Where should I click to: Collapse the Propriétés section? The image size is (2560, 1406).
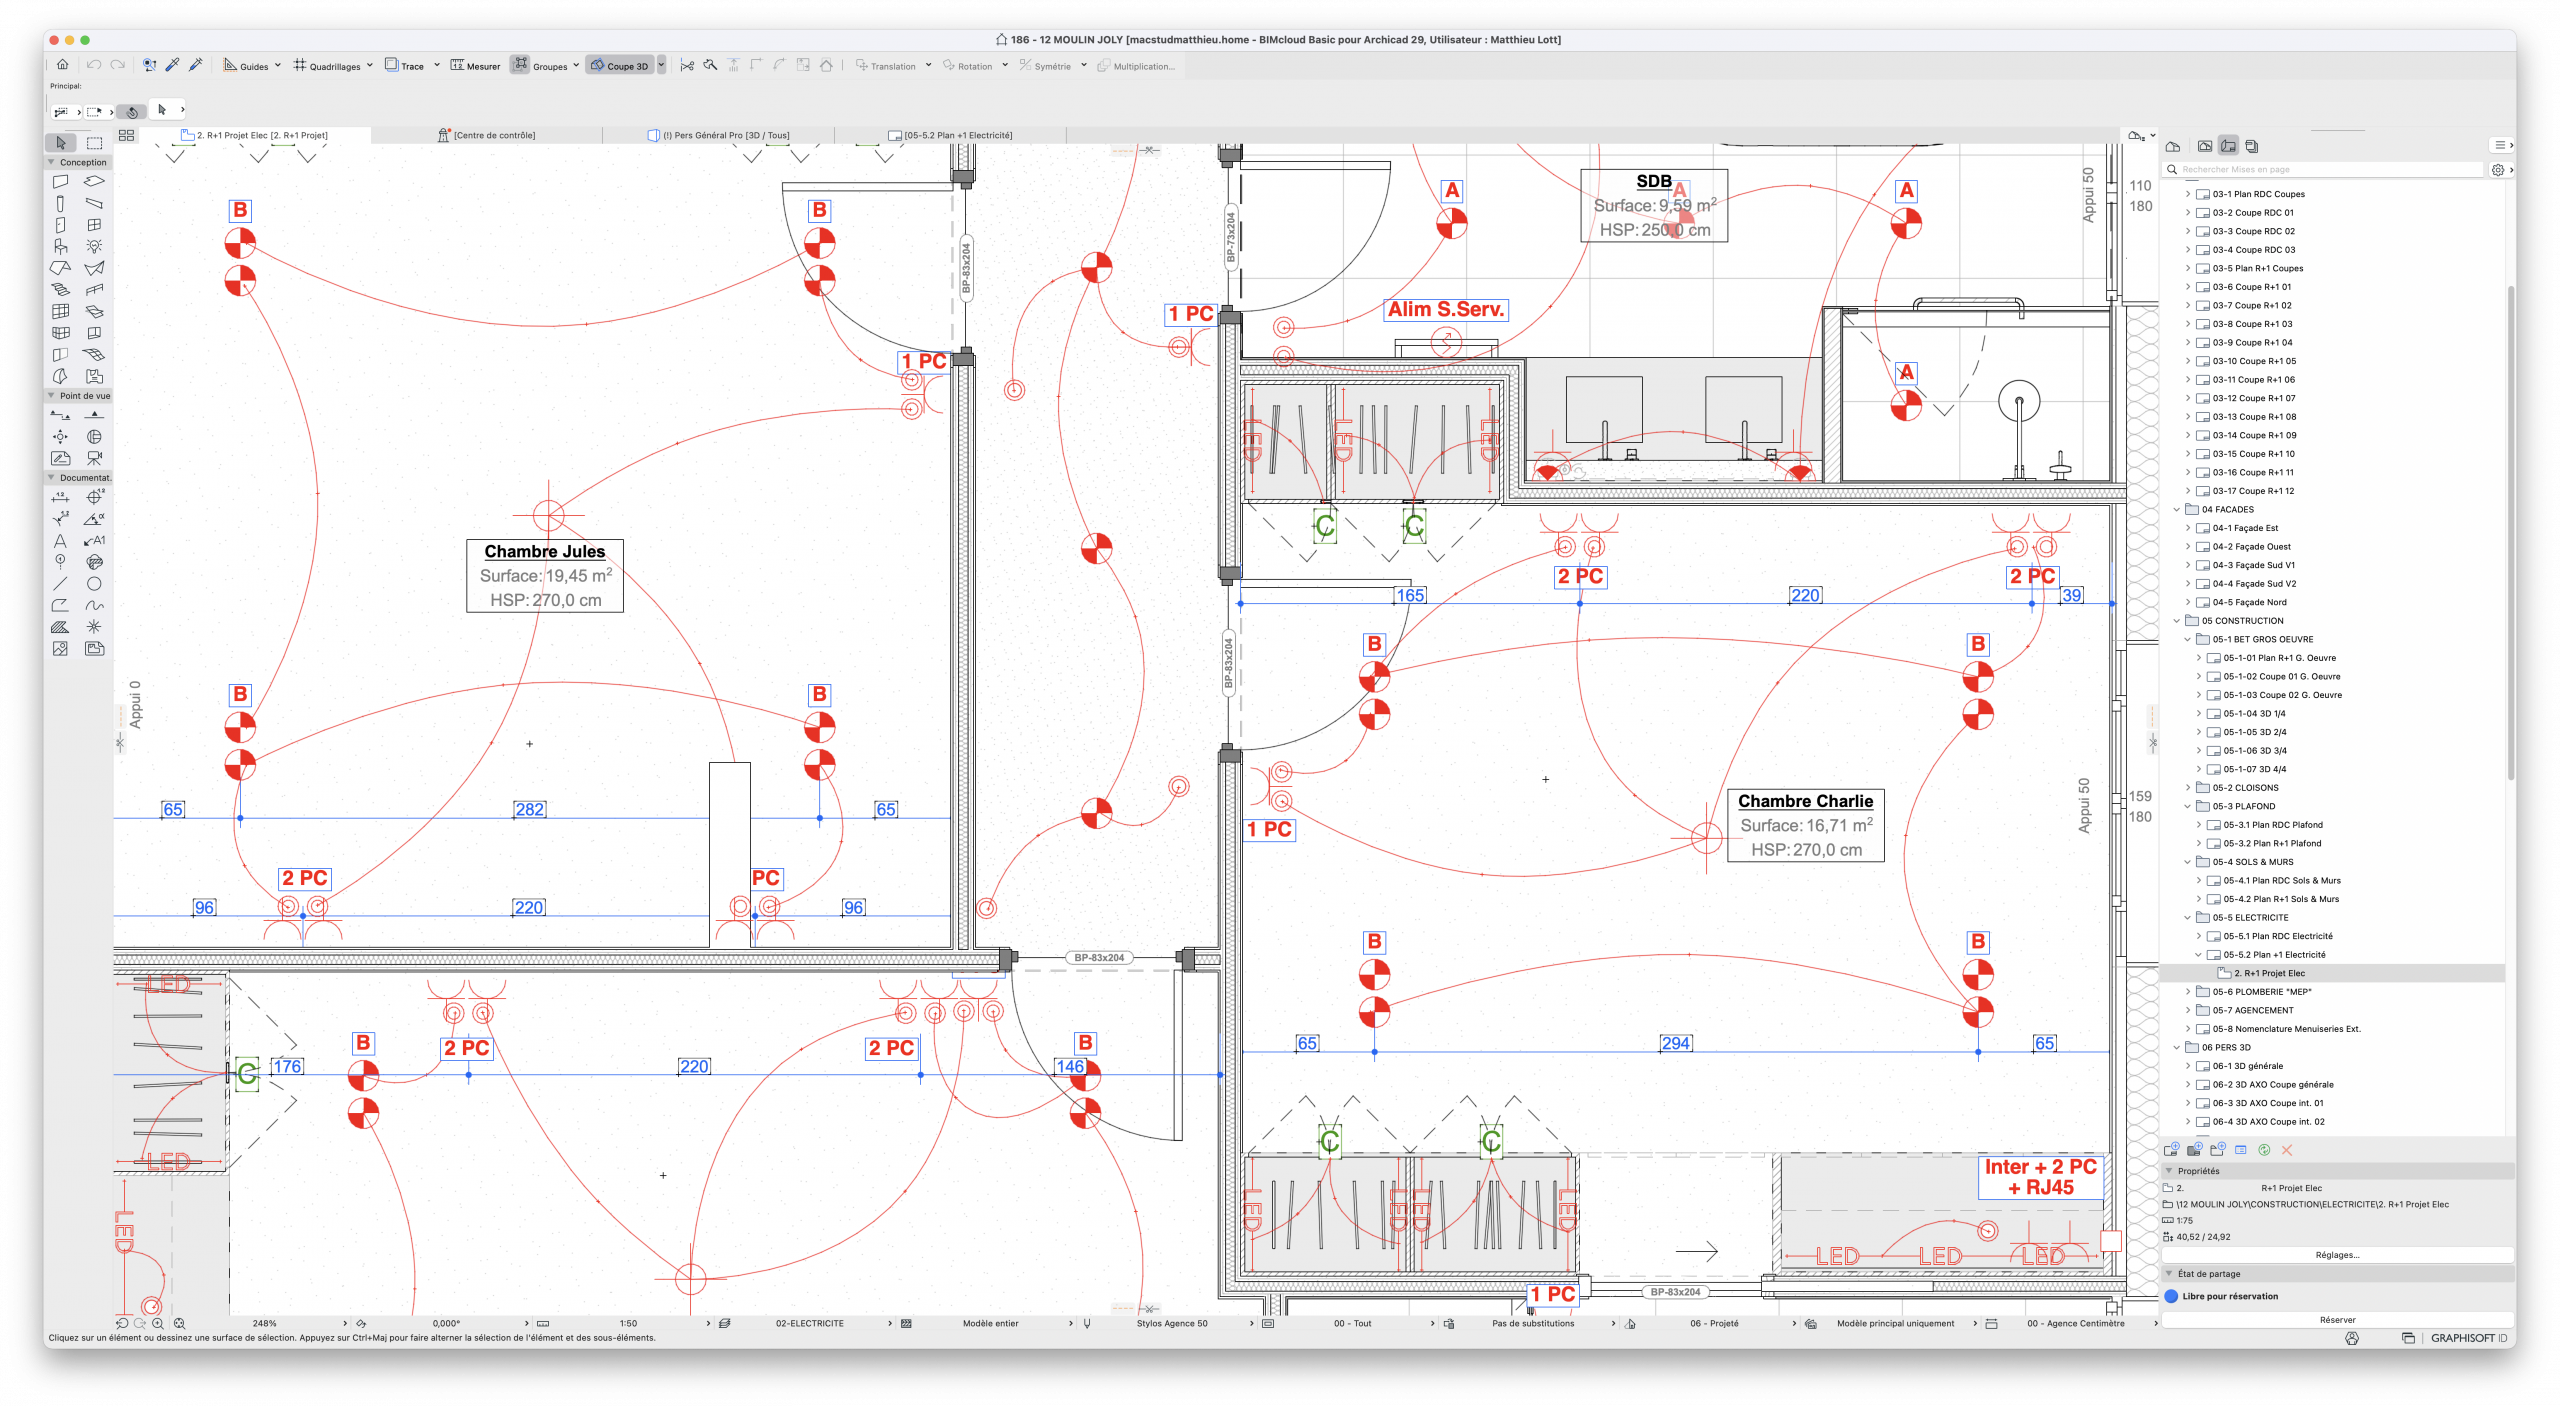[x=2169, y=1171]
